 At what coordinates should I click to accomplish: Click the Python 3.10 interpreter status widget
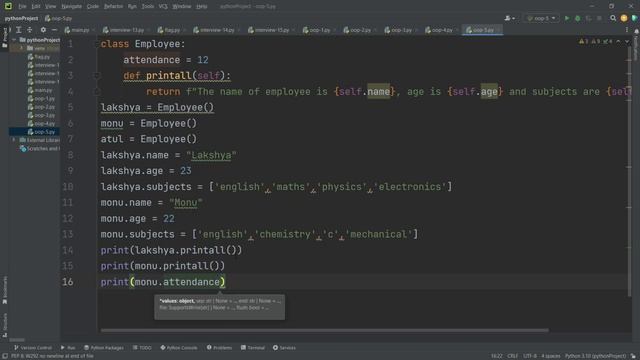(595, 356)
